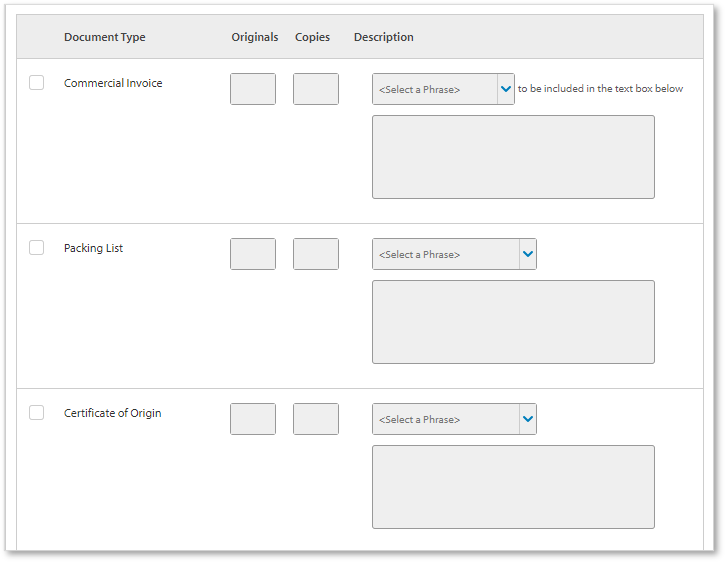Click the Packing List Copies field

[x=316, y=254]
